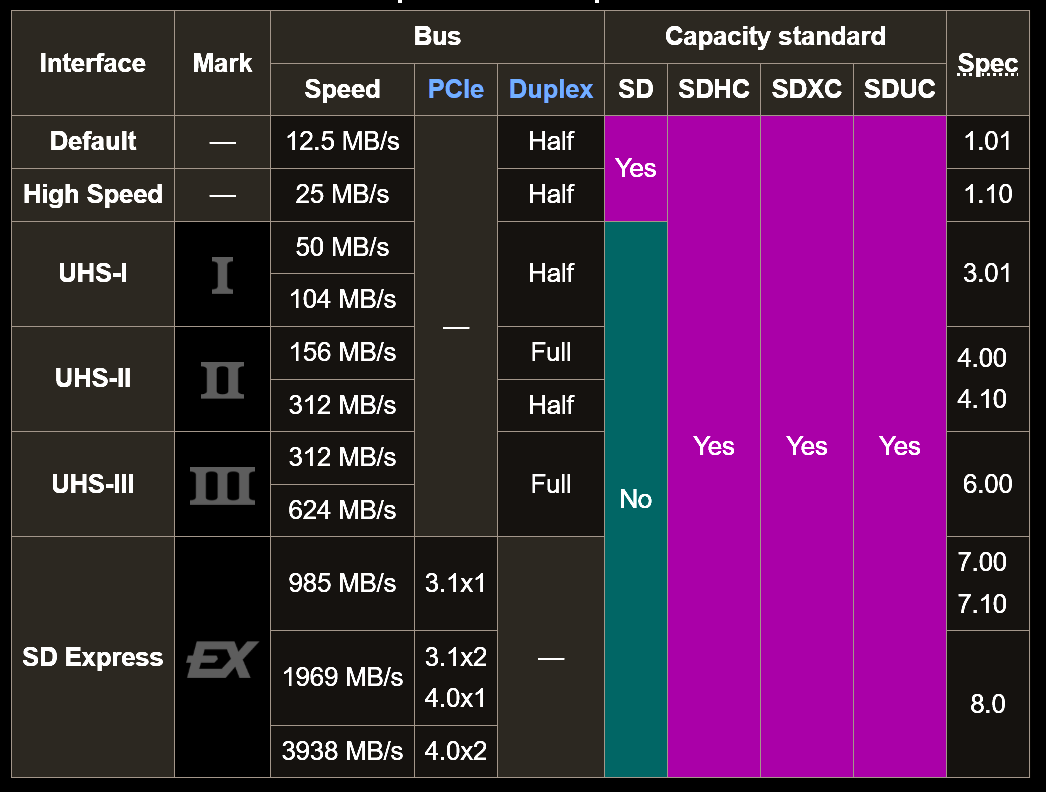This screenshot has width=1046, height=792.
Task: Select spec version 4.10
Action: pos(982,399)
